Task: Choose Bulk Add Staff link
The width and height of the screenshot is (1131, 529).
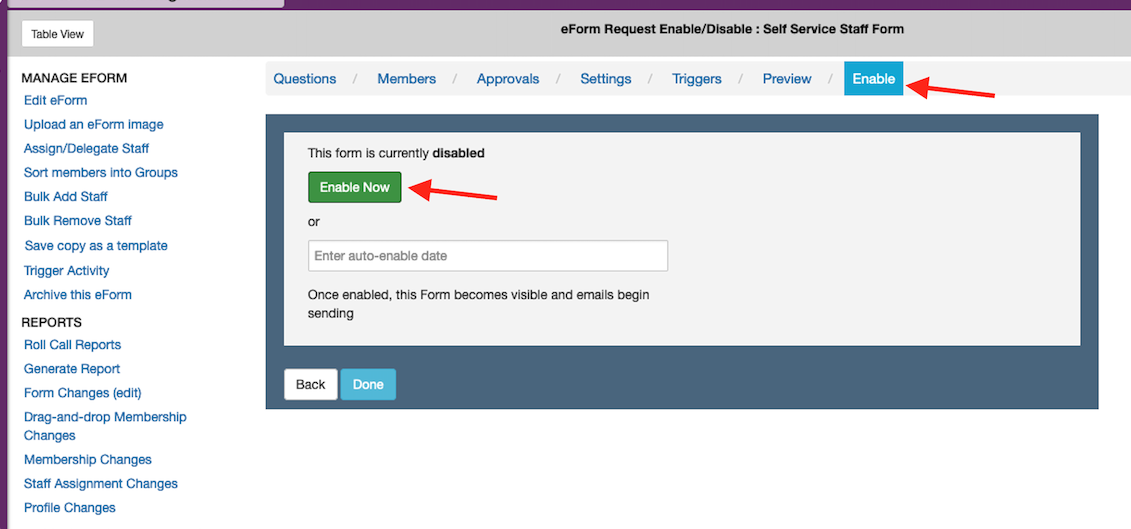Action: tap(65, 197)
